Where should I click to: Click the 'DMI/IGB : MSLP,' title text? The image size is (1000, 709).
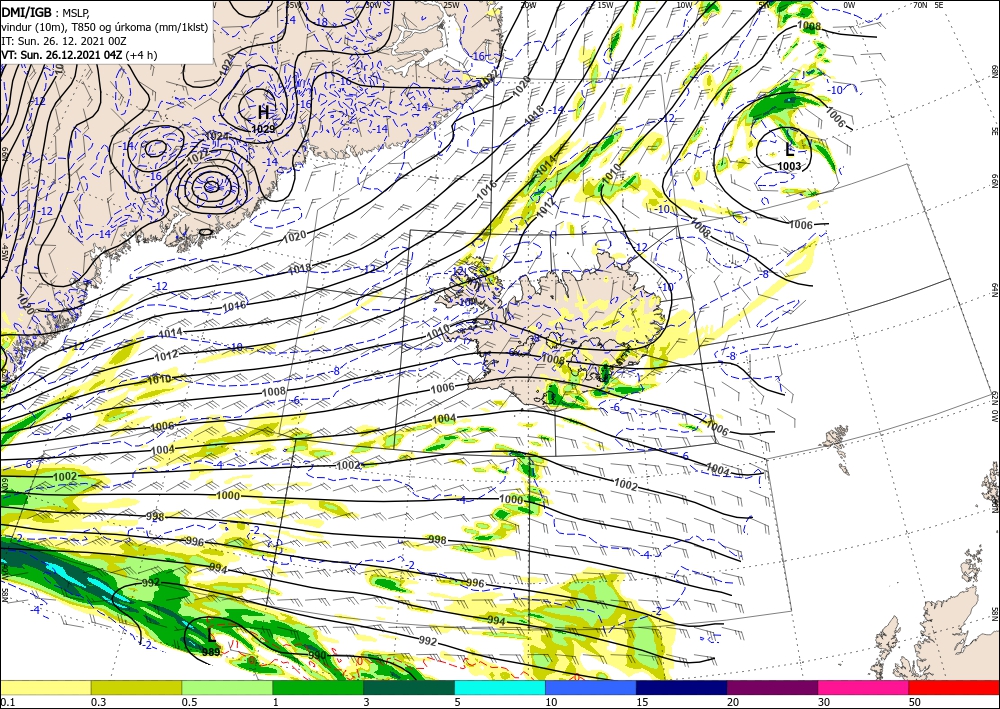coord(45,11)
